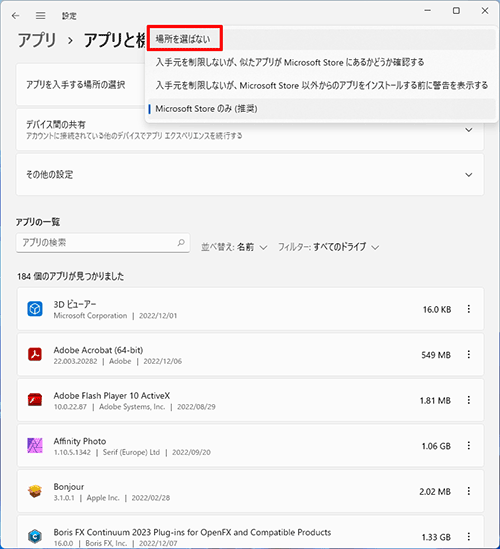Screen dimensions: 500x549
Task: Click the アプリ breadcrumb link
Action: [x=37, y=40]
